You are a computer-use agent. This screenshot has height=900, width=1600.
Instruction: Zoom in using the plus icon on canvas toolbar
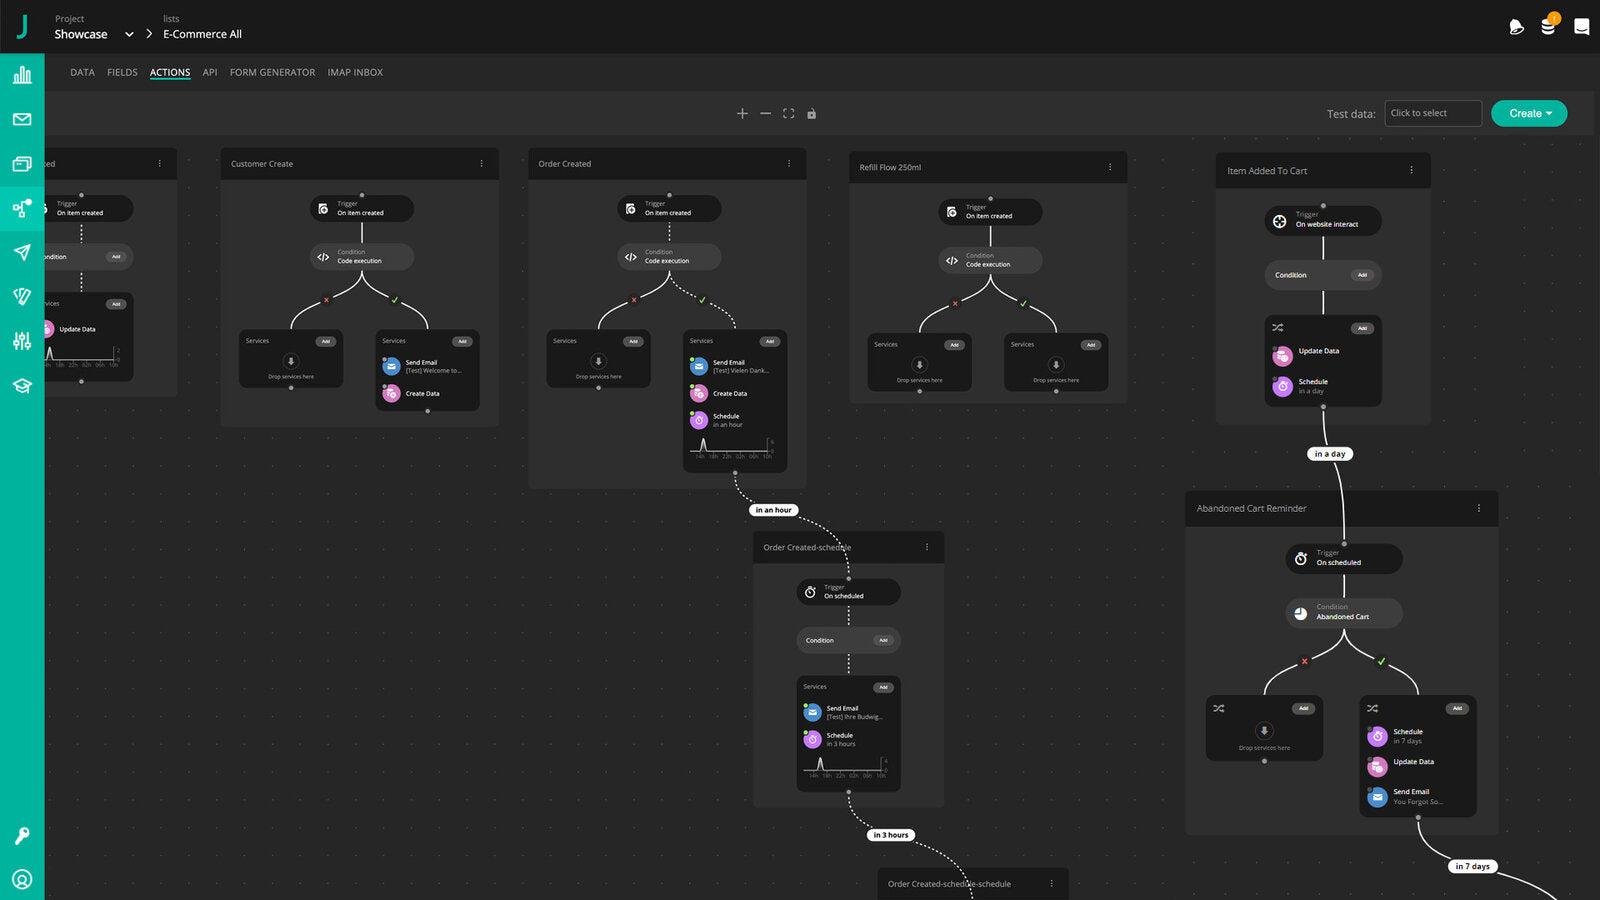tap(743, 113)
